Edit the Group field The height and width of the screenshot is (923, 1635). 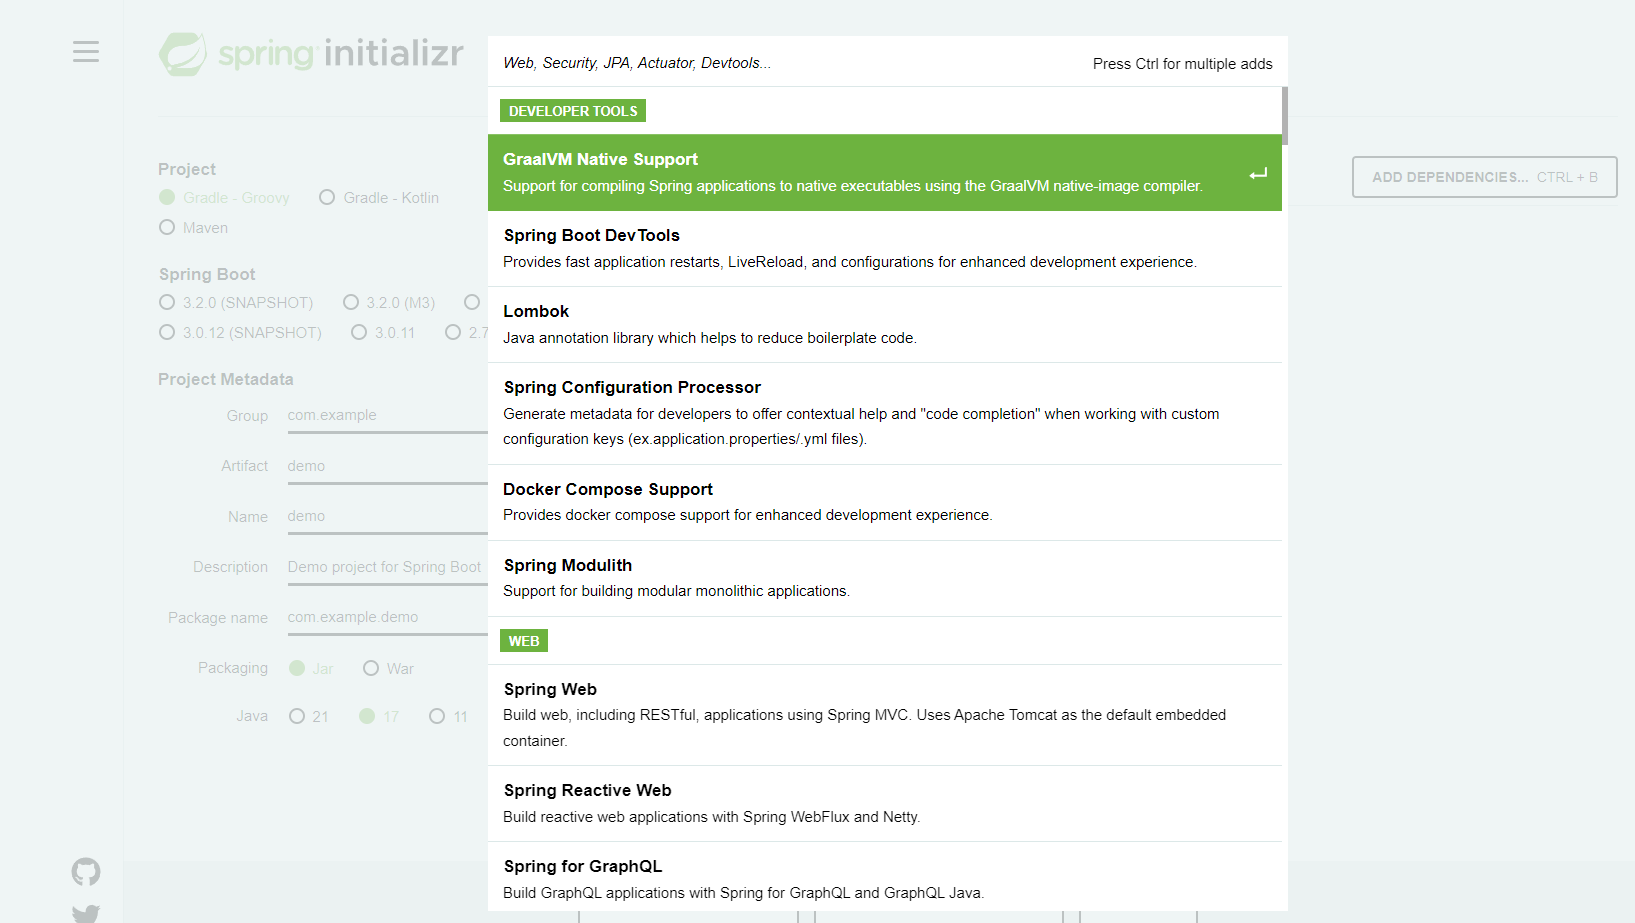(x=388, y=416)
